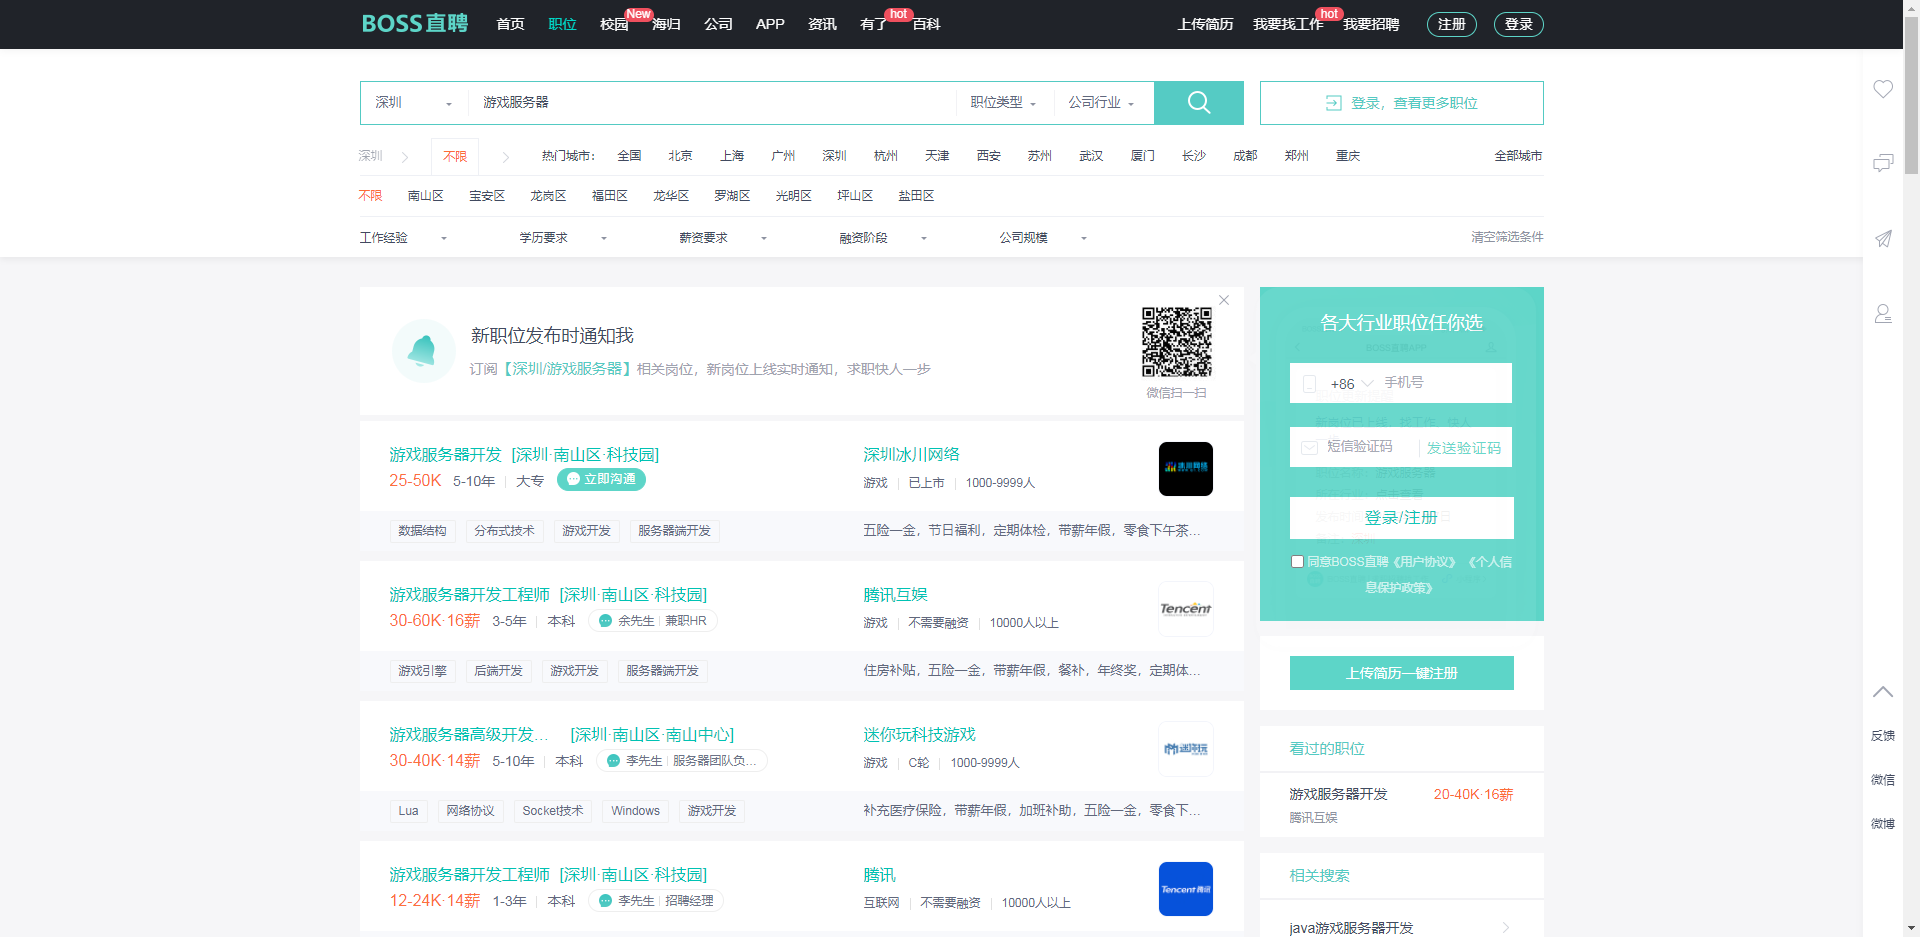Open the 深圳 city dropdown in the search bar
1920x937 pixels.
tap(414, 103)
